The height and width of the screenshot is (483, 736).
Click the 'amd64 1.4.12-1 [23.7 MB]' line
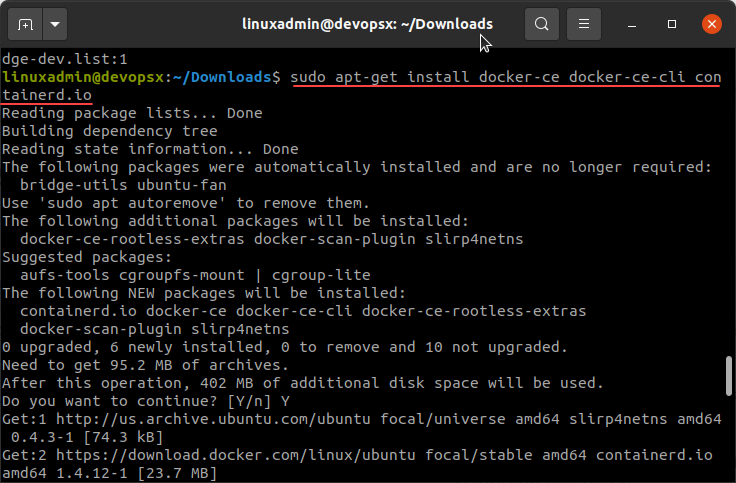point(109,473)
